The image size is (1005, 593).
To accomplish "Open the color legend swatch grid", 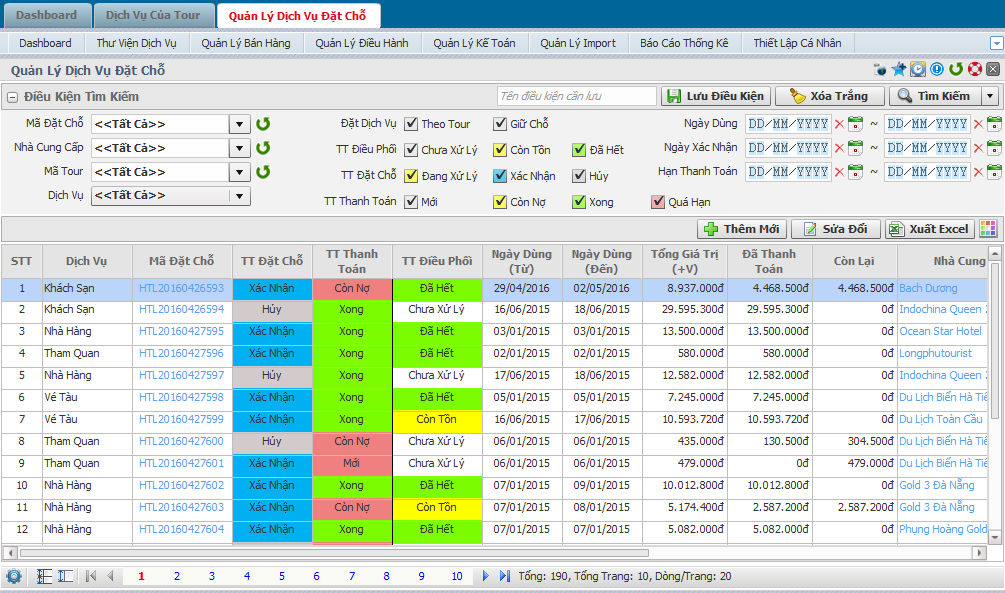I will point(988,229).
